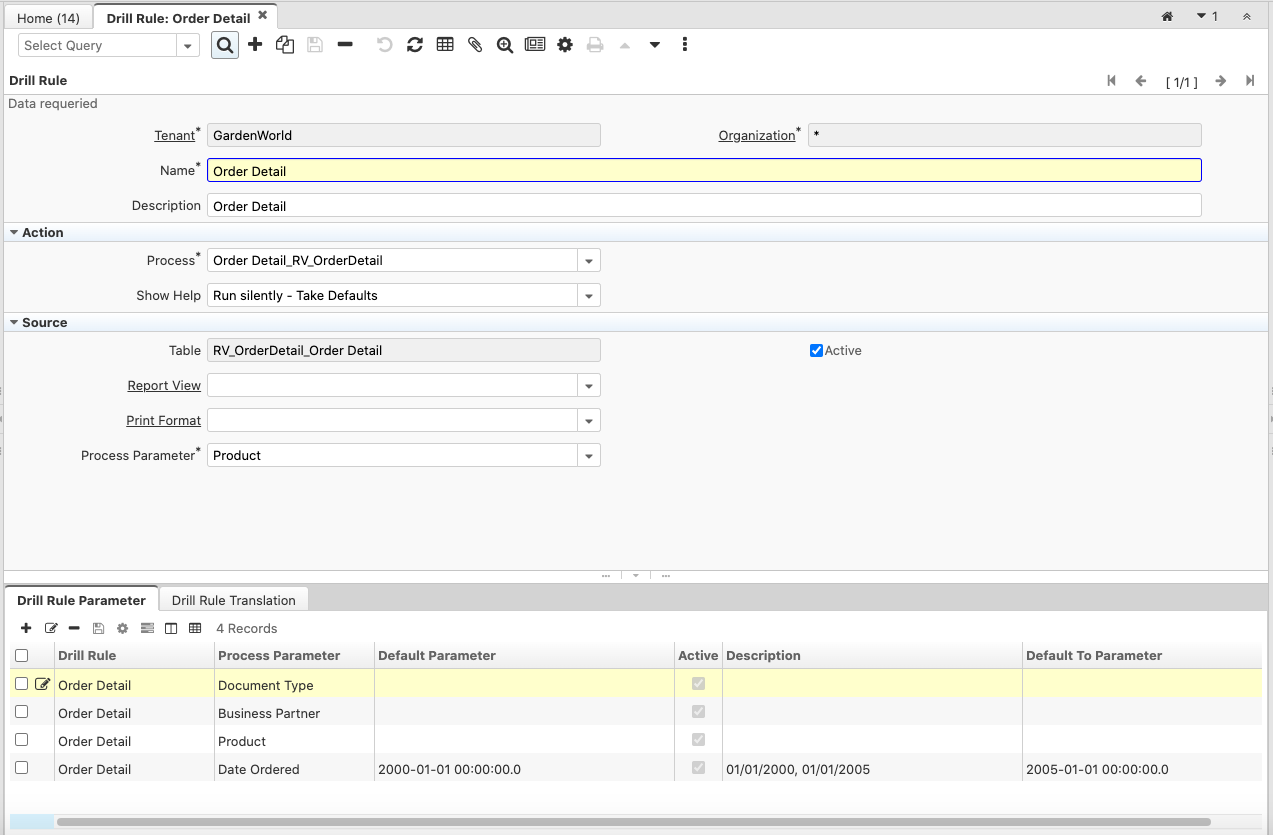Click the Process gear icon in toolbar
This screenshot has height=835, width=1273.
(565, 45)
